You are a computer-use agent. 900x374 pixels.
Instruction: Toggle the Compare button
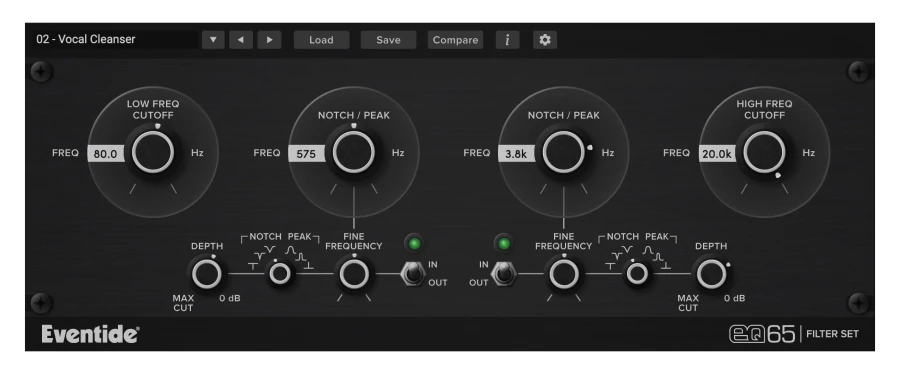coord(455,40)
